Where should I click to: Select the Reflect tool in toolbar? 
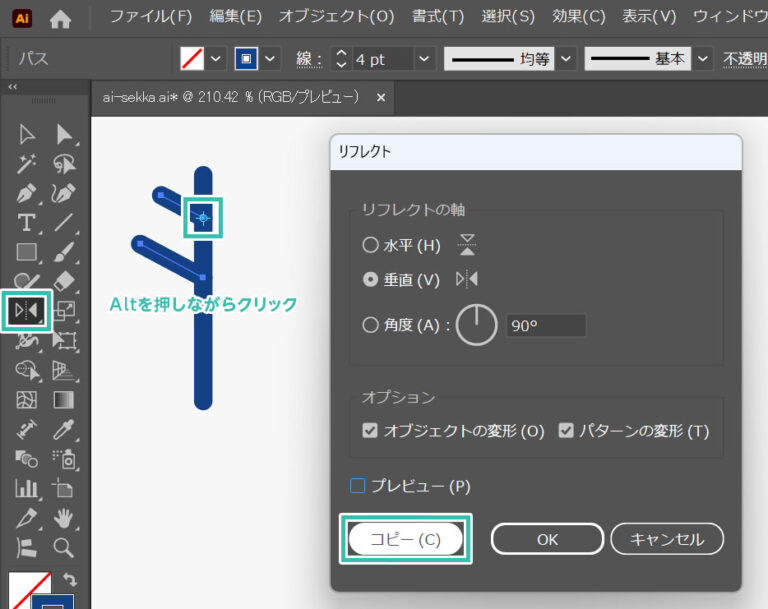pyautogui.click(x=26, y=311)
